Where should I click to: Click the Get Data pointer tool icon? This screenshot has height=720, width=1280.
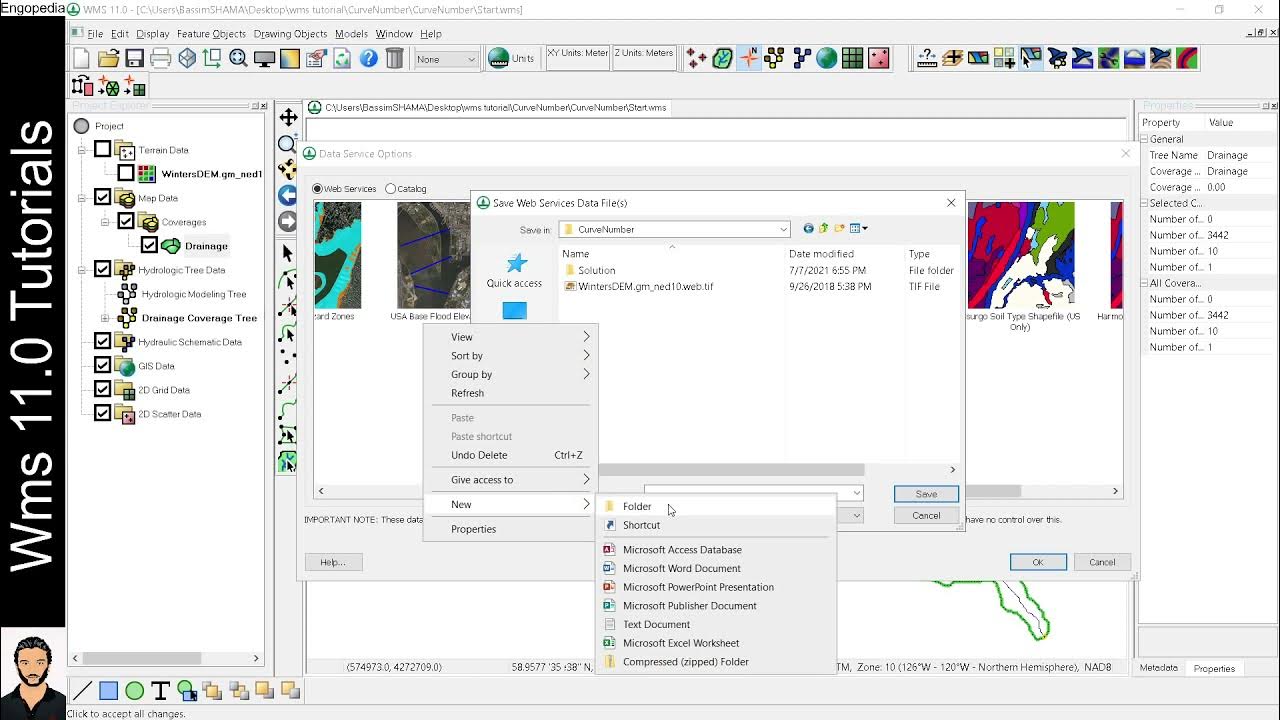(1030, 59)
